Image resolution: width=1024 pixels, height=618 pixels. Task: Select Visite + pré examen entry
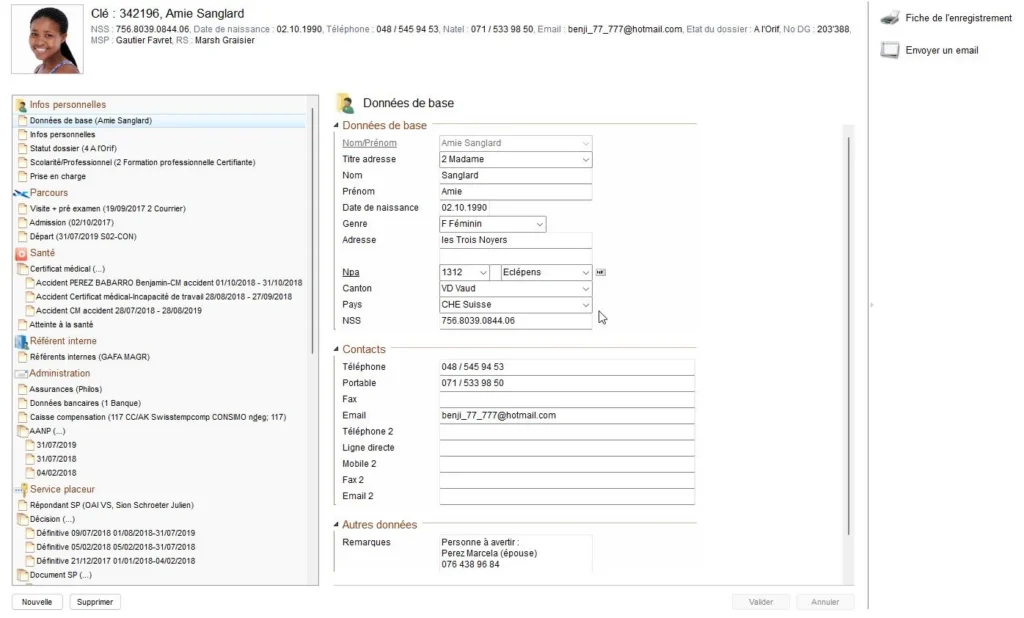108,209
